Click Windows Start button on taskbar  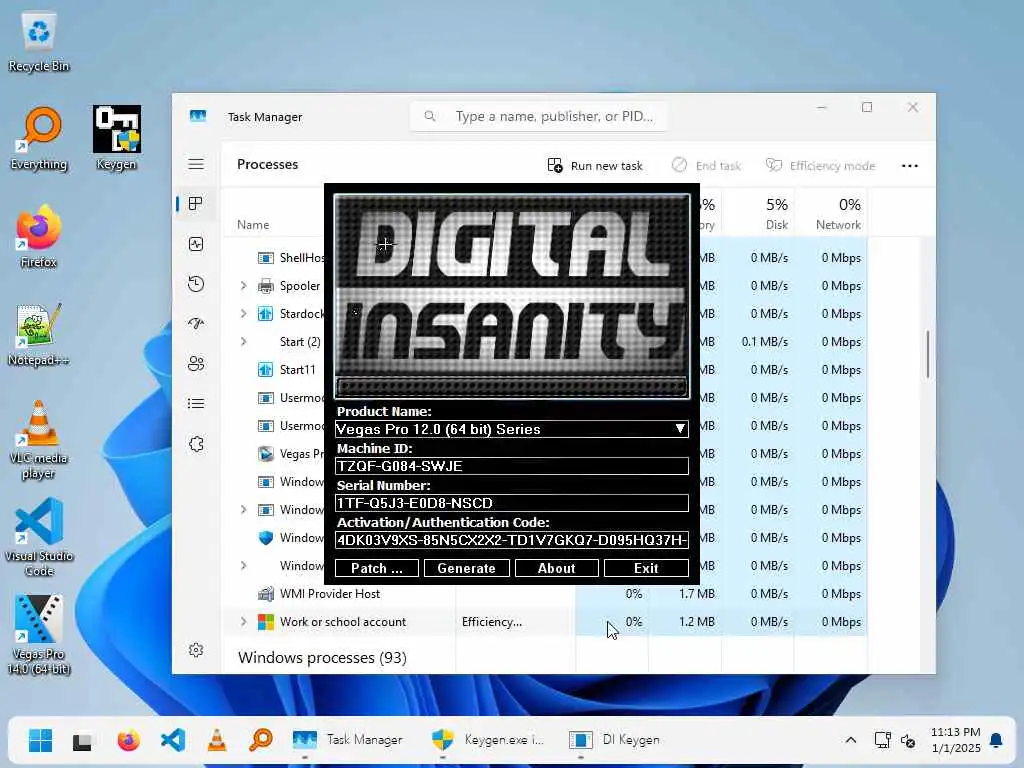click(x=40, y=740)
